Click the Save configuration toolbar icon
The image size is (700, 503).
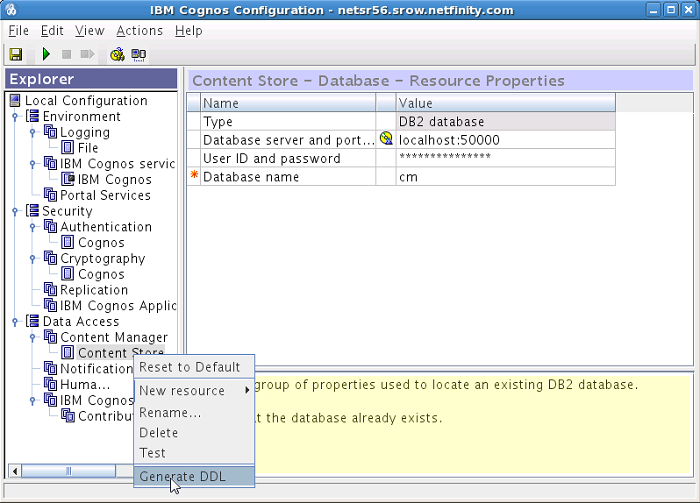pyautogui.click(x=16, y=54)
